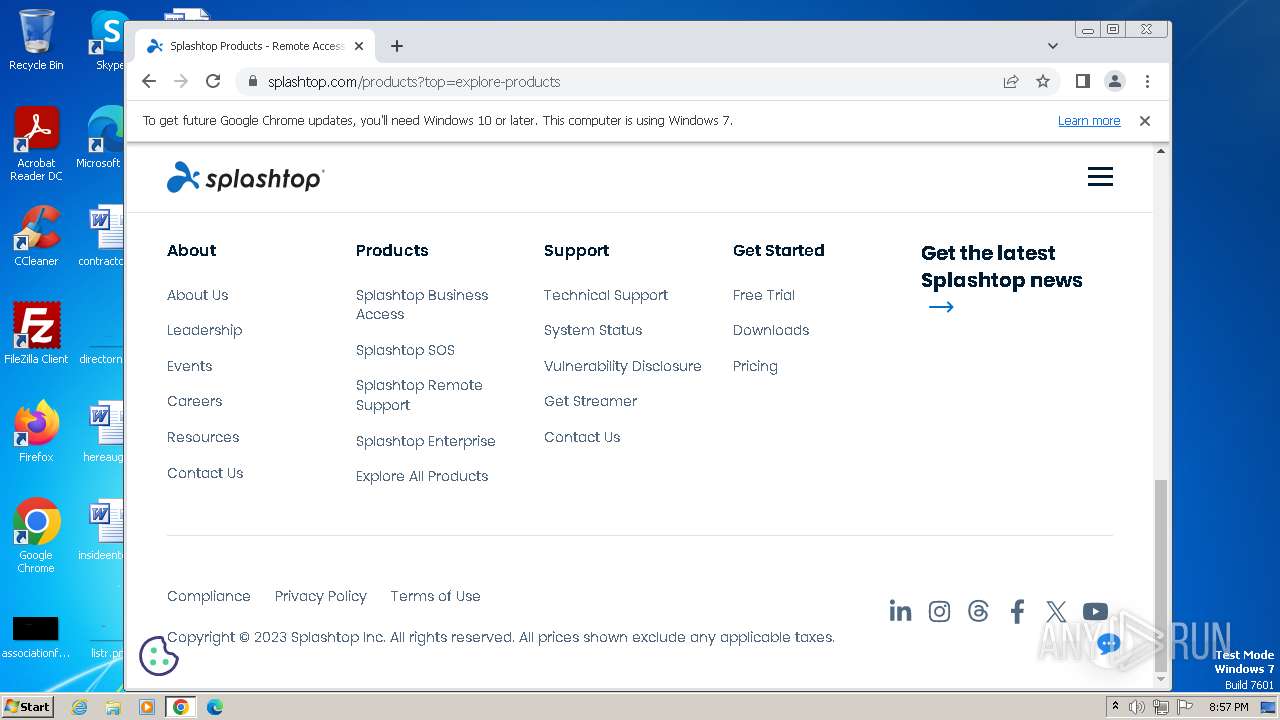Open Splashtop Enterprise link
The width and height of the screenshot is (1280, 720).
pyautogui.click(x=426, y=441)
